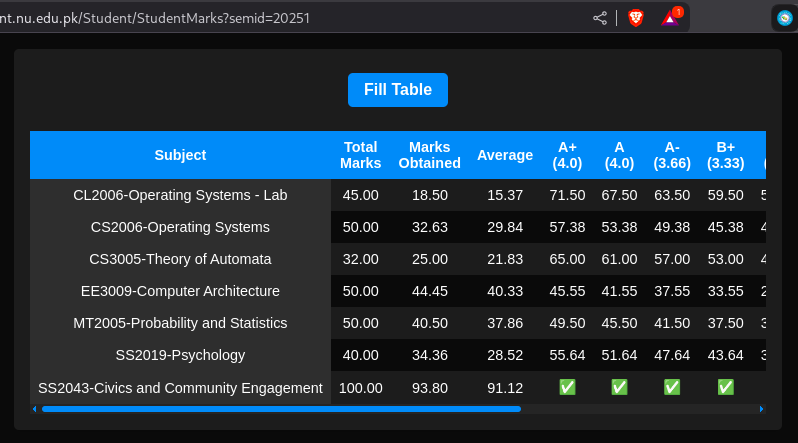The height and width of the screenshot is (443, 798).
Task: Click the share icon in address bar
Action: tap(600, 18)
